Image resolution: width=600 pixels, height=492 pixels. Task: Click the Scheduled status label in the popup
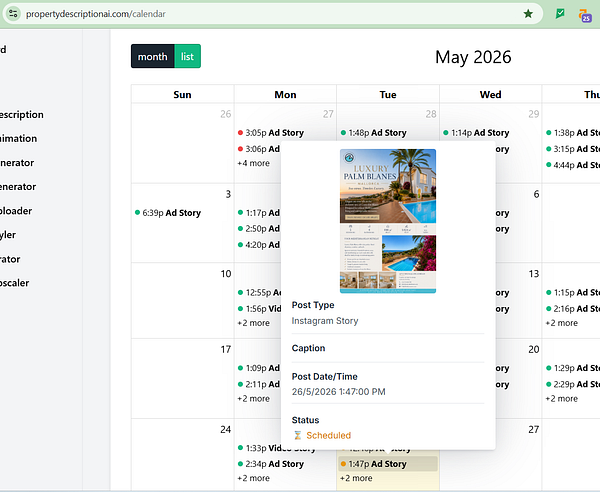coord(328,435)
